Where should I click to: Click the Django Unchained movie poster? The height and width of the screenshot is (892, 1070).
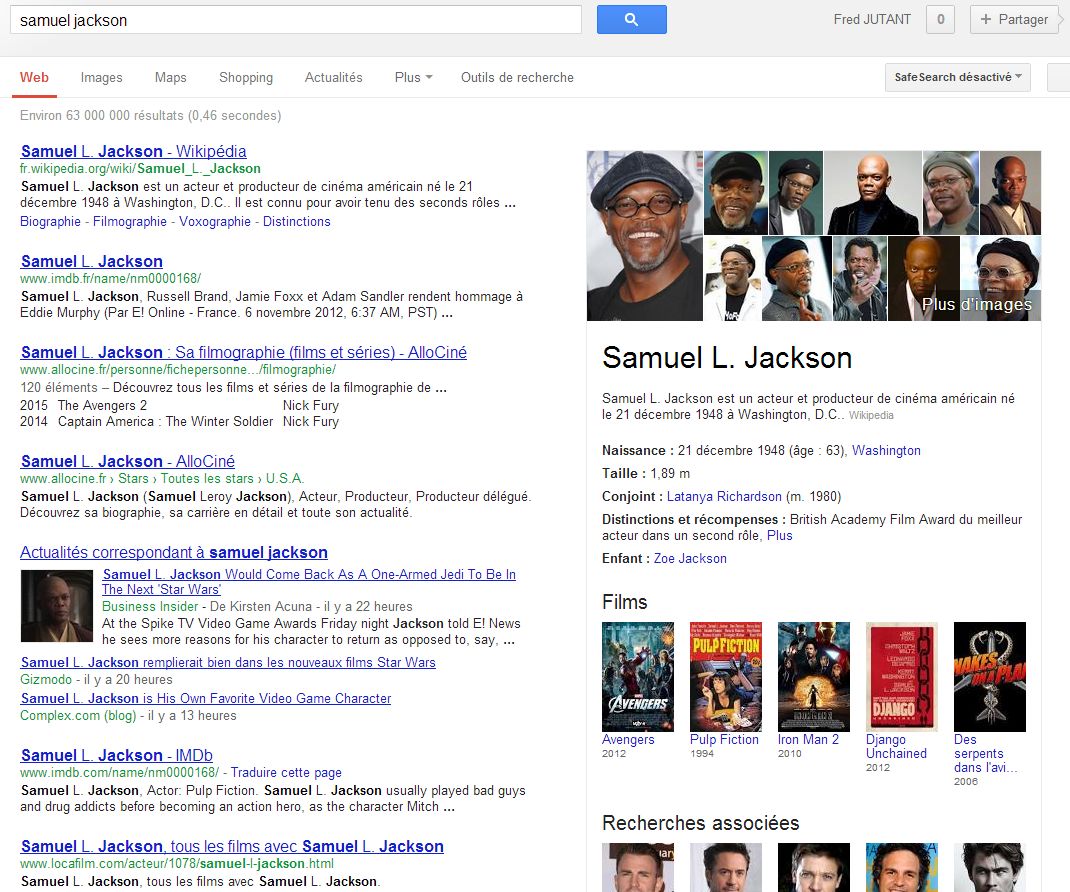[x=902, y=677]
